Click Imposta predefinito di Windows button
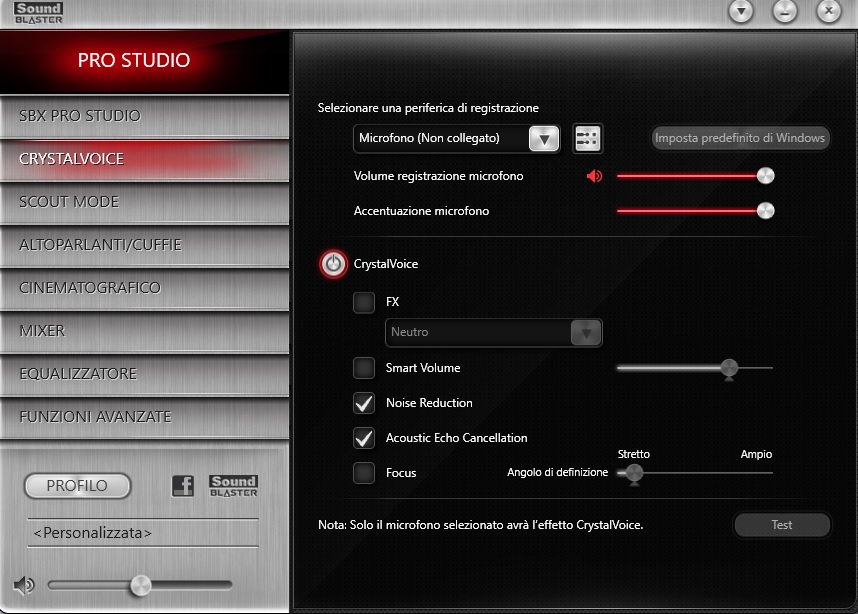The height and width of the screenshot is (614, 858). pyautogui.click(x=740, y=138)
